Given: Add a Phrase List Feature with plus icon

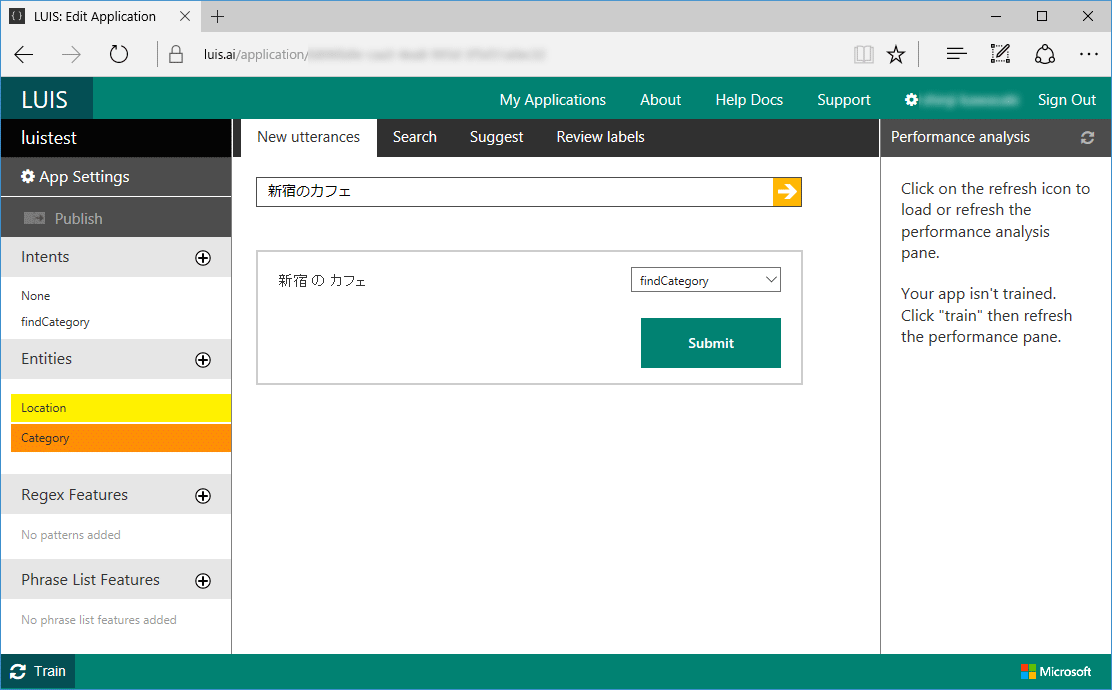Looking at the screenshot, I should pyautogui.click(x=203, y=581).
